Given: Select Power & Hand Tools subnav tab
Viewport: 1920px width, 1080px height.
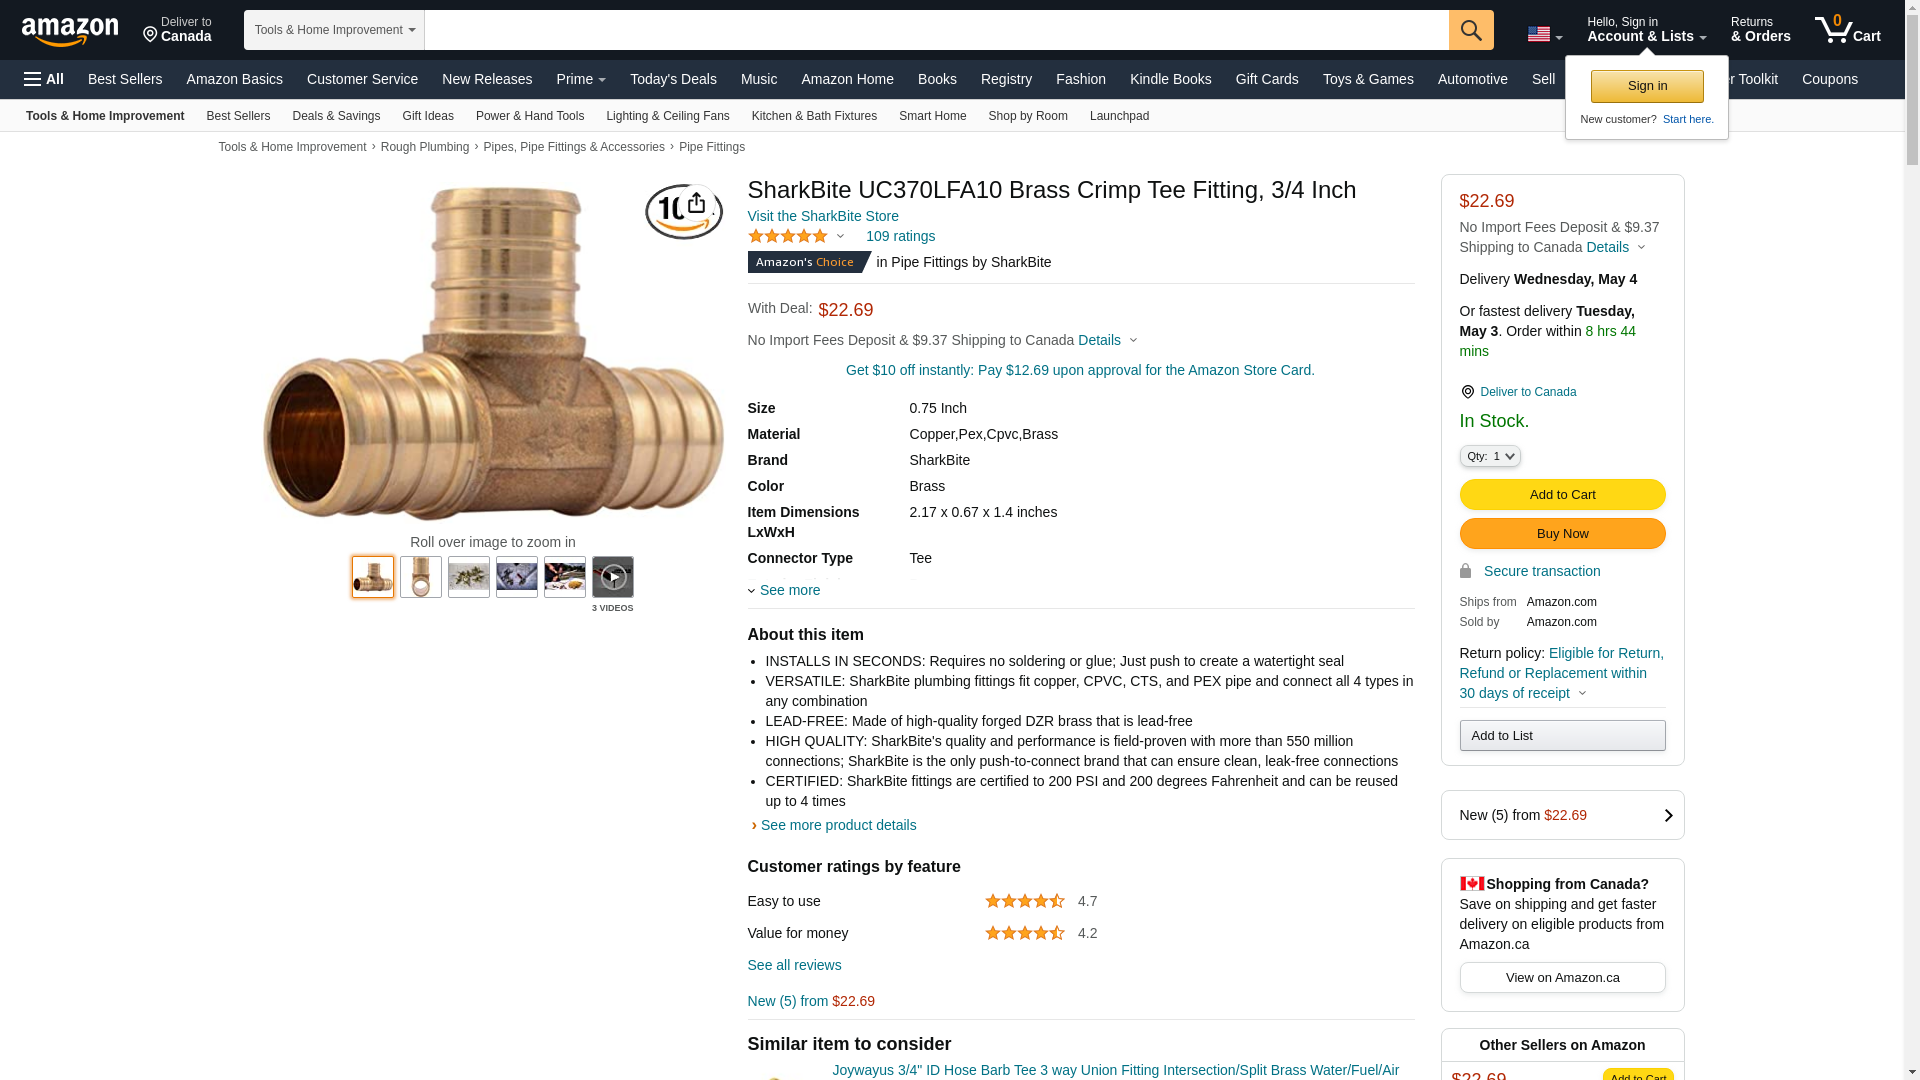Looking at the screenshot, I should [530, 116].
